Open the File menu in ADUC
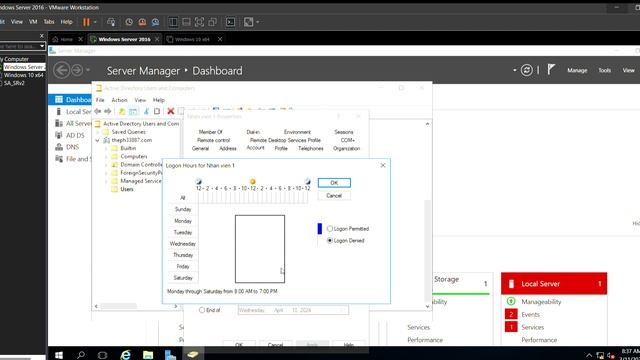The image size is (640, 360). [x=100, y=100]
